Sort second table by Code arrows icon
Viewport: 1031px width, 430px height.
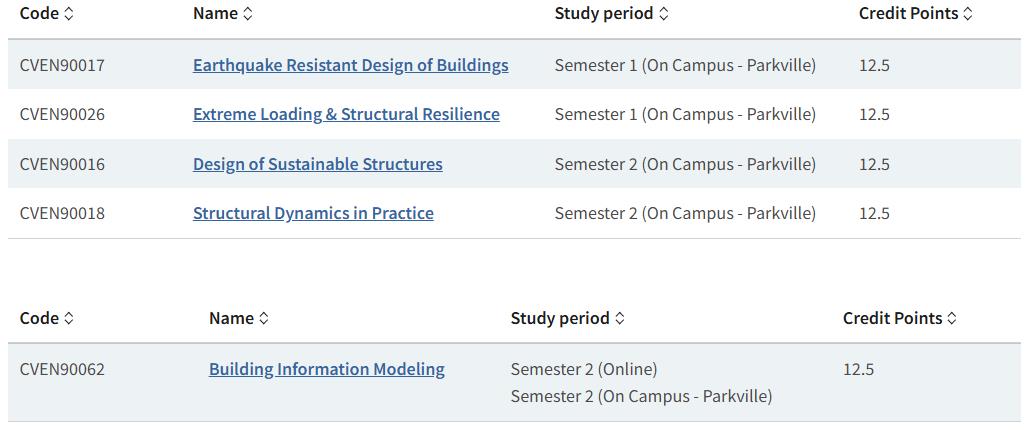68,318
